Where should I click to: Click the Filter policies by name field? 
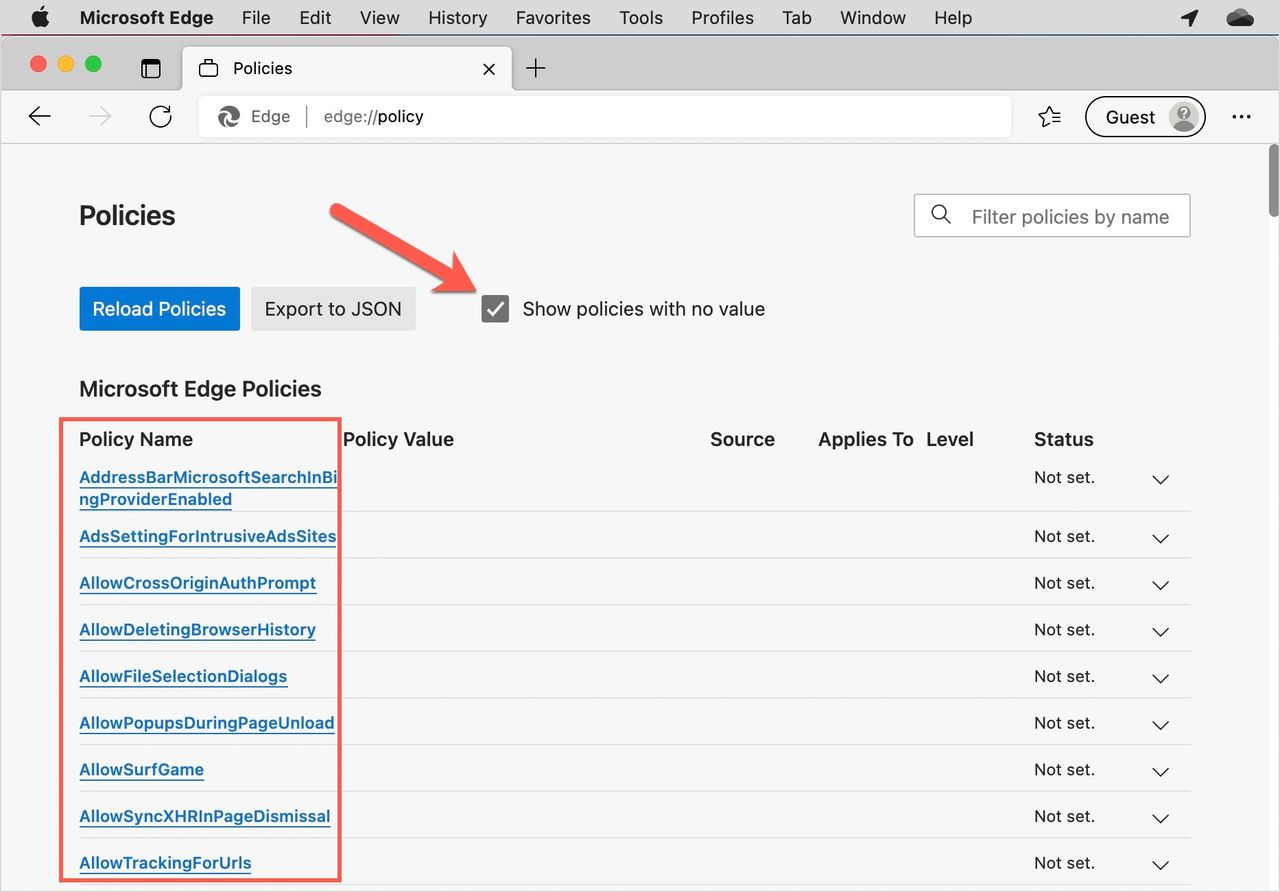(x=1069, y=216)
